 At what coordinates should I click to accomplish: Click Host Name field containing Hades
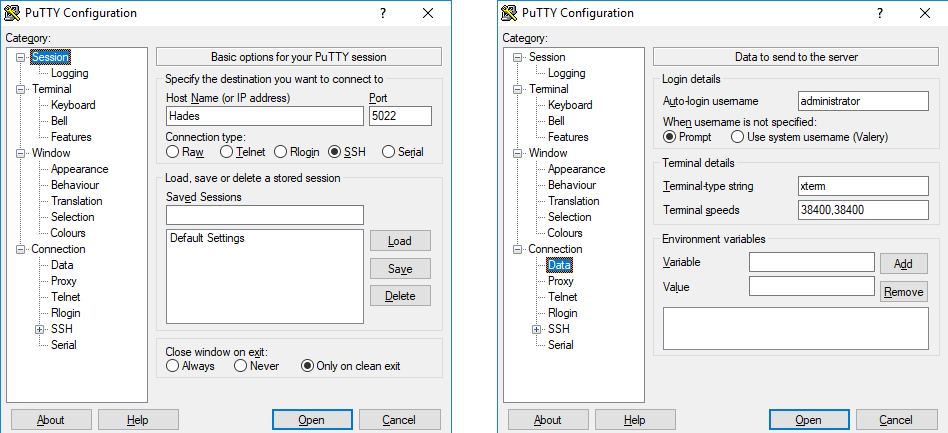click(x=265, y=116)
